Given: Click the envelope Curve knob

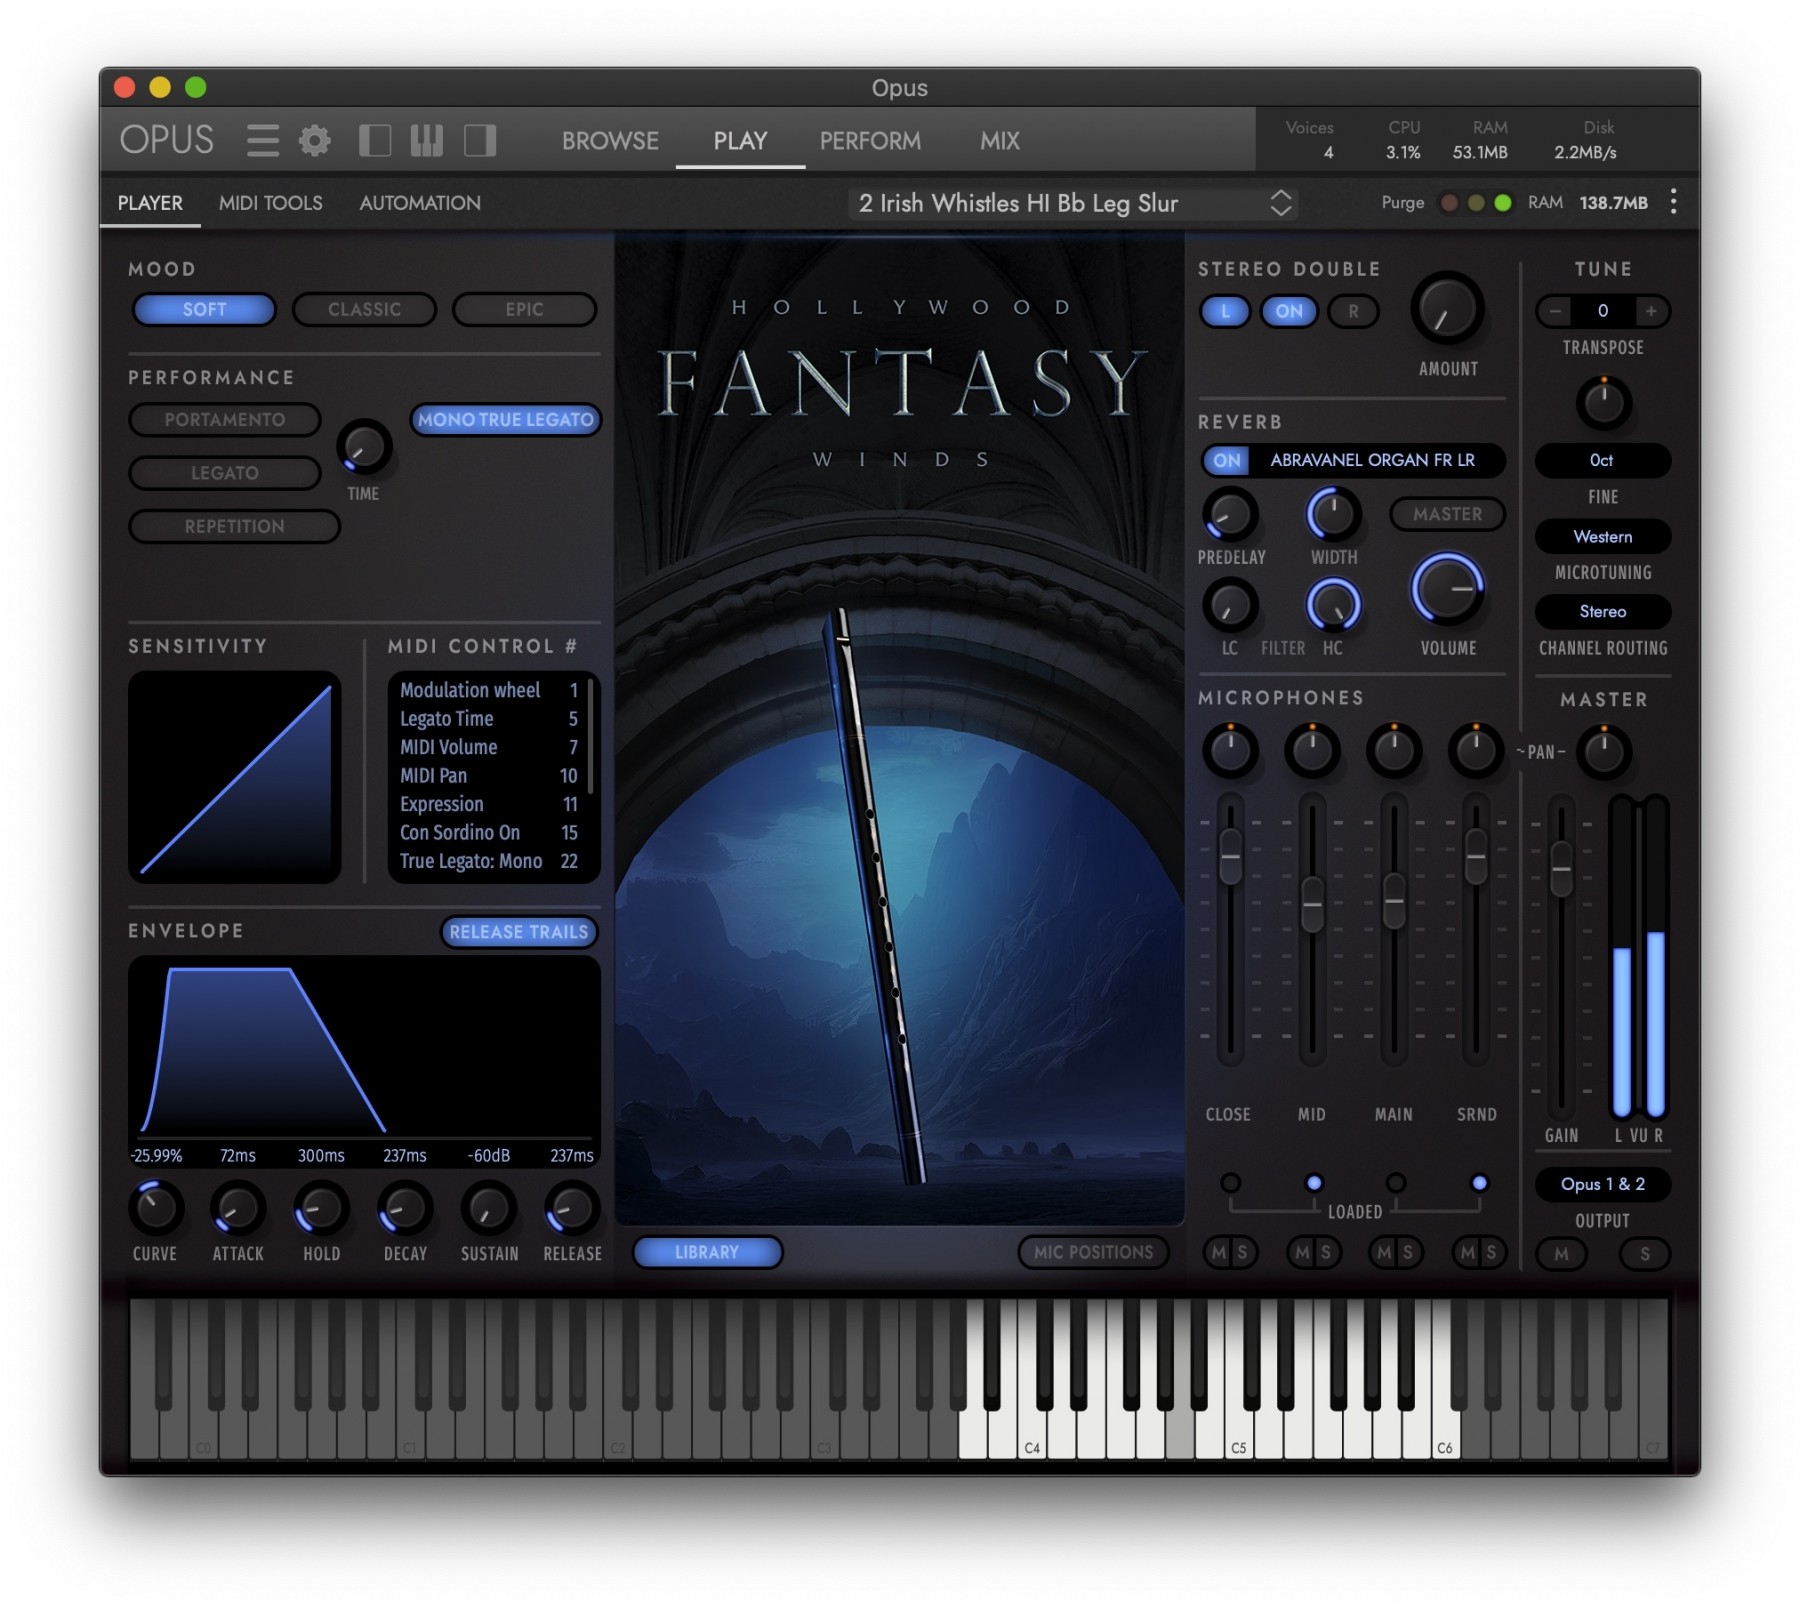Looking at the screenshot, I should click(156, 1208).
